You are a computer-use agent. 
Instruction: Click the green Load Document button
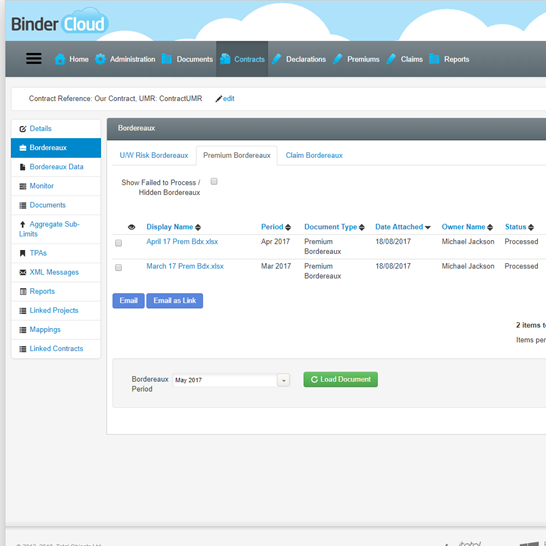[x=341, y=379]
